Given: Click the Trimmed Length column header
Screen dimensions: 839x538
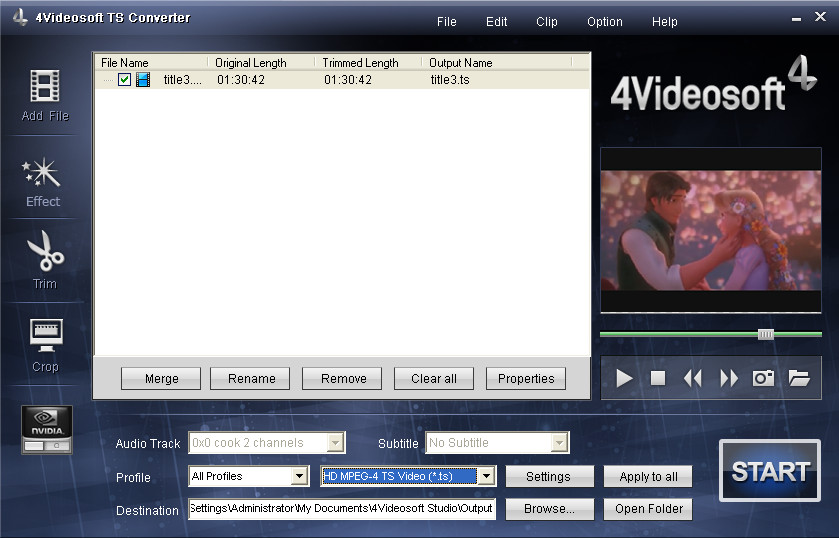Looking at the screenshot, I should tap(368, 63).
